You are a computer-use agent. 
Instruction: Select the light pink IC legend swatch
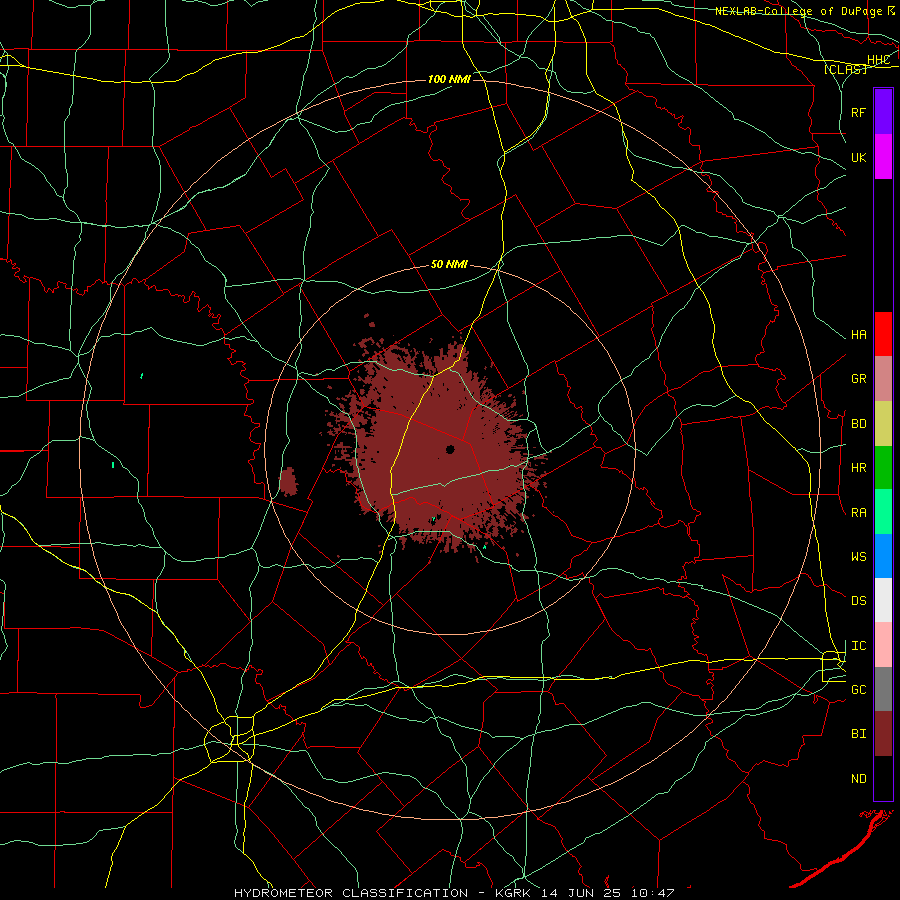click(x=883, y=645)
